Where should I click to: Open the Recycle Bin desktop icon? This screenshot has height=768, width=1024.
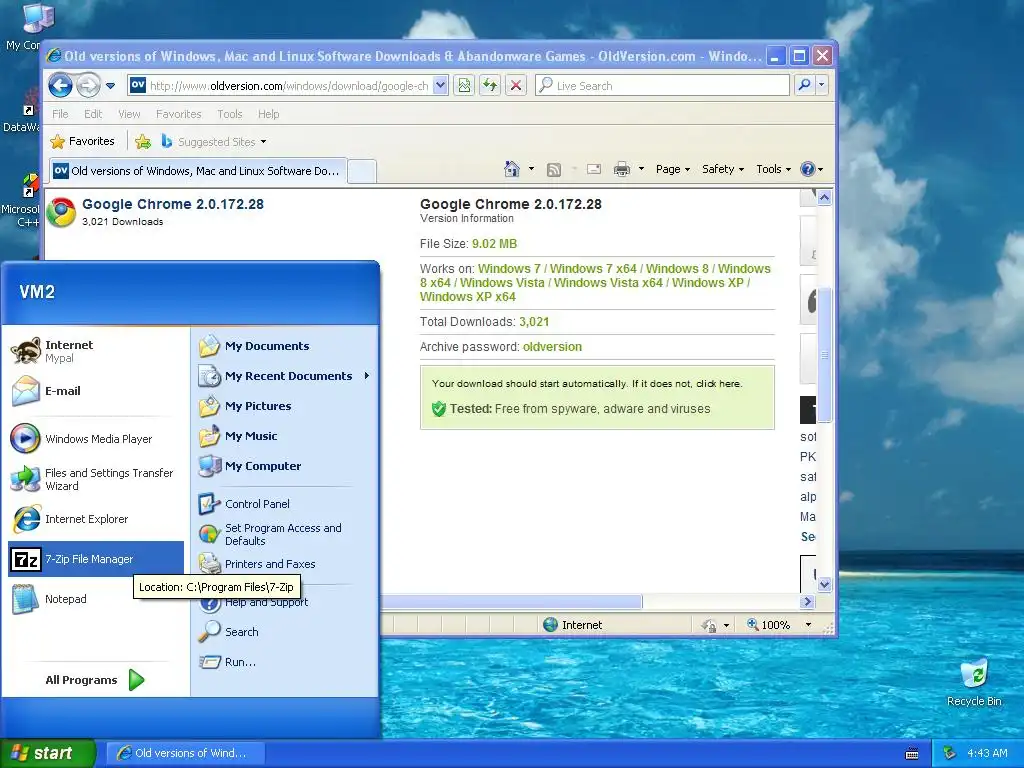click(x=974, y=682)
